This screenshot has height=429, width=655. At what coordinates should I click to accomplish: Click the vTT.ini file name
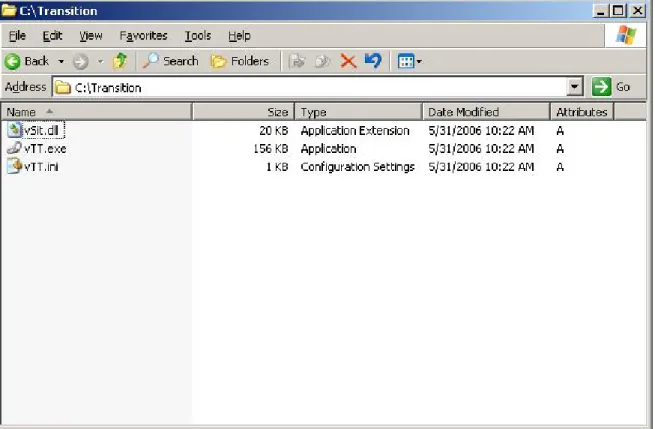coord(41,167)
